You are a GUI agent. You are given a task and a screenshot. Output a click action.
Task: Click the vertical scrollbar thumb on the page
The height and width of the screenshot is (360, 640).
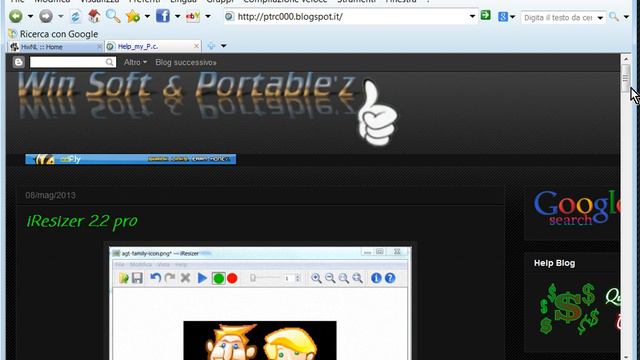click(625, 78)
